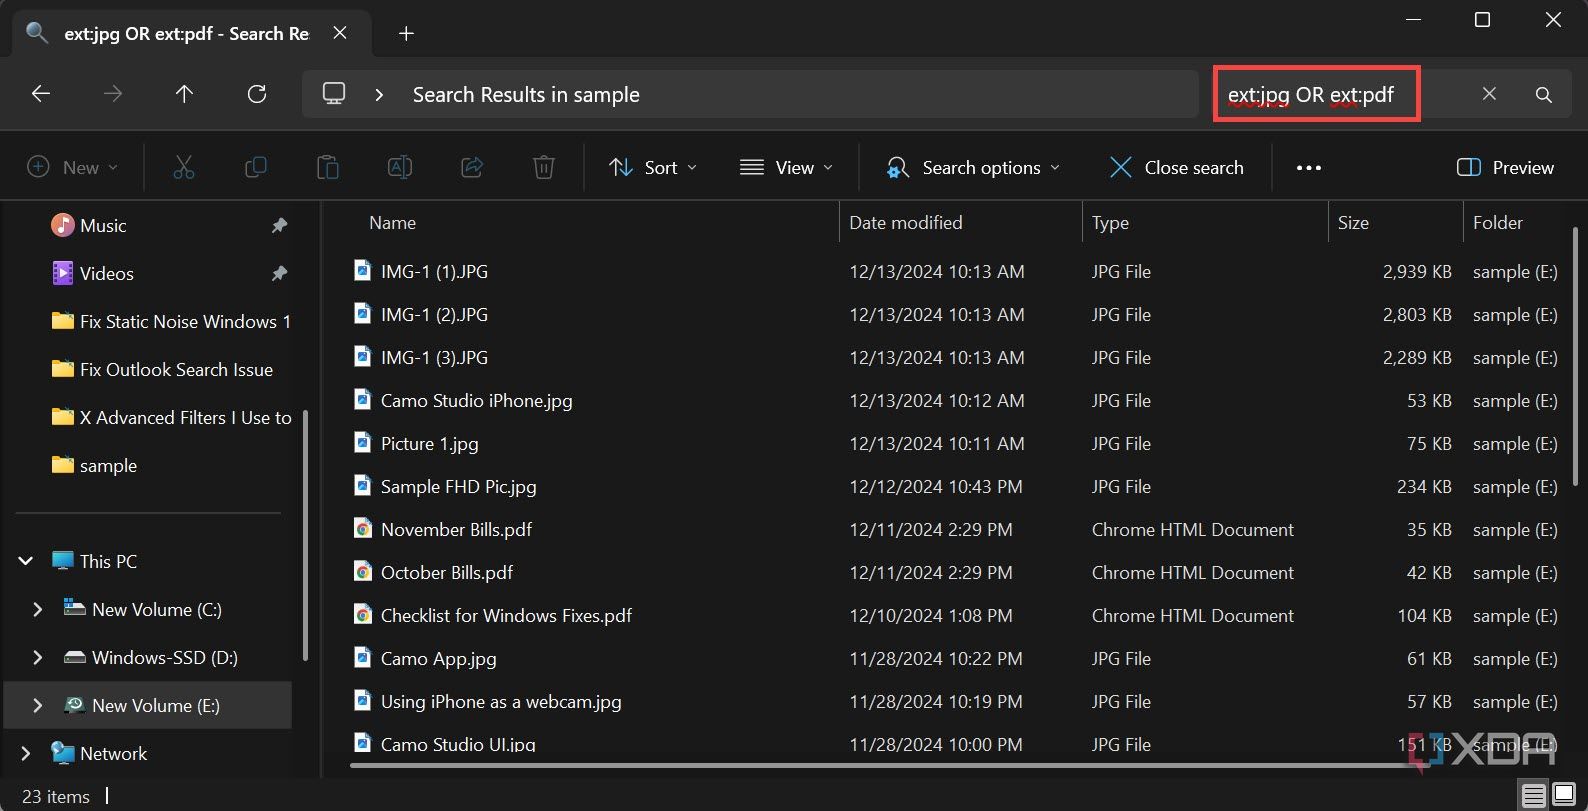Viewport: 1588px width, 811px height.
Task: Open the See more ellipsis menu
Action: pos(1309,168)
